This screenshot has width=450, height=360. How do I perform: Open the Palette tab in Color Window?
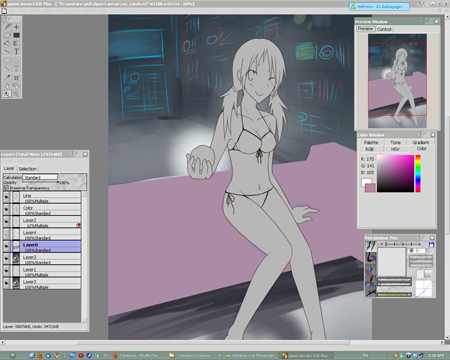(x=371, y=142)
